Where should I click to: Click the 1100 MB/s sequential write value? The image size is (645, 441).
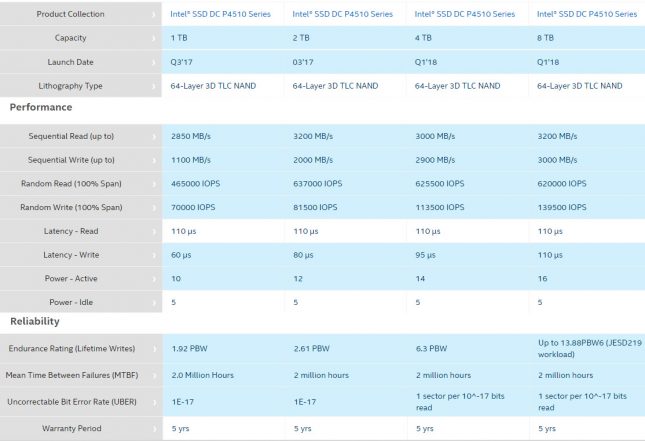pos(191,160)
